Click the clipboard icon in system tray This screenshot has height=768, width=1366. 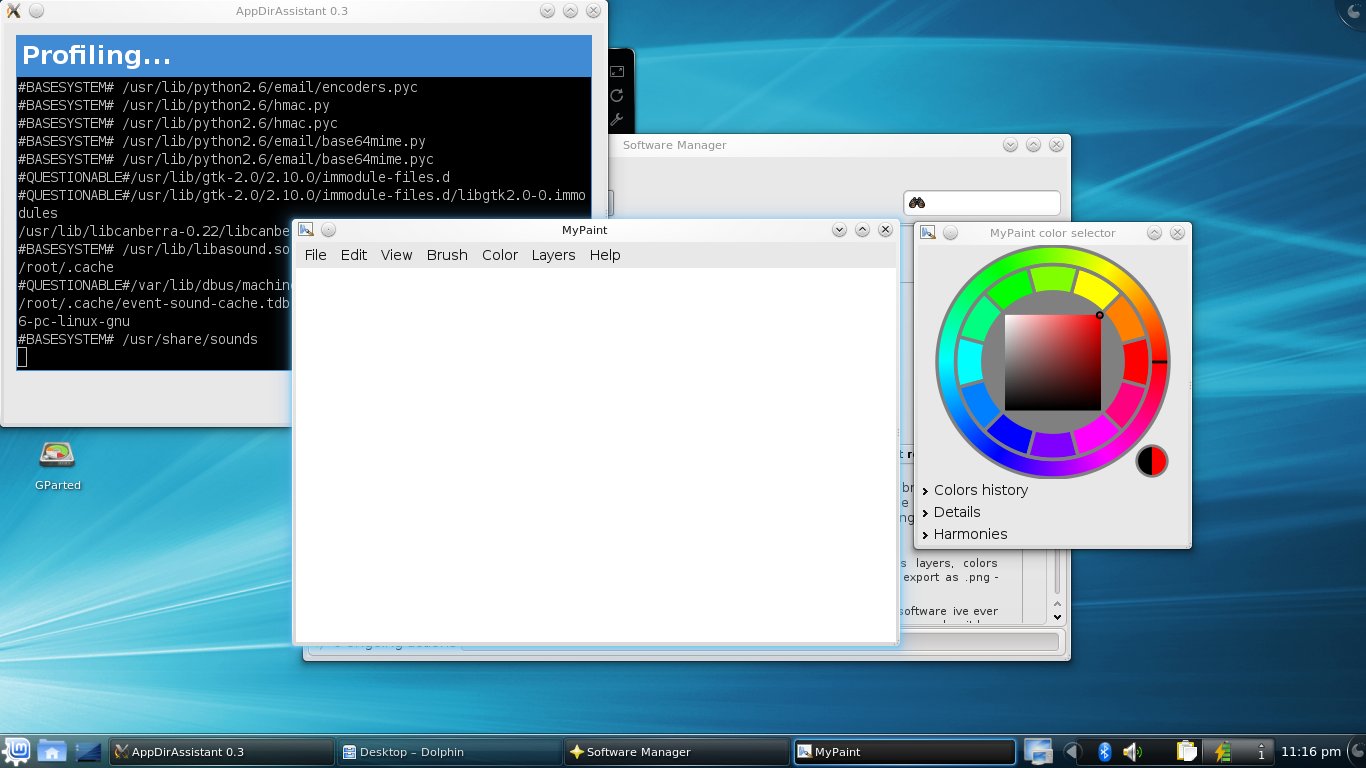[1187, 751]
